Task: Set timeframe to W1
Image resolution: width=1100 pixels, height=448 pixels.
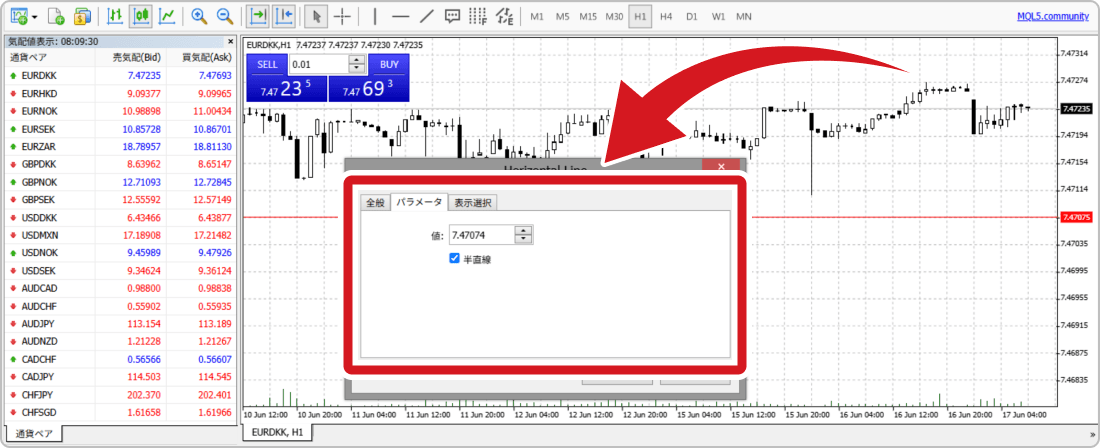Action: tap(718, 15)
